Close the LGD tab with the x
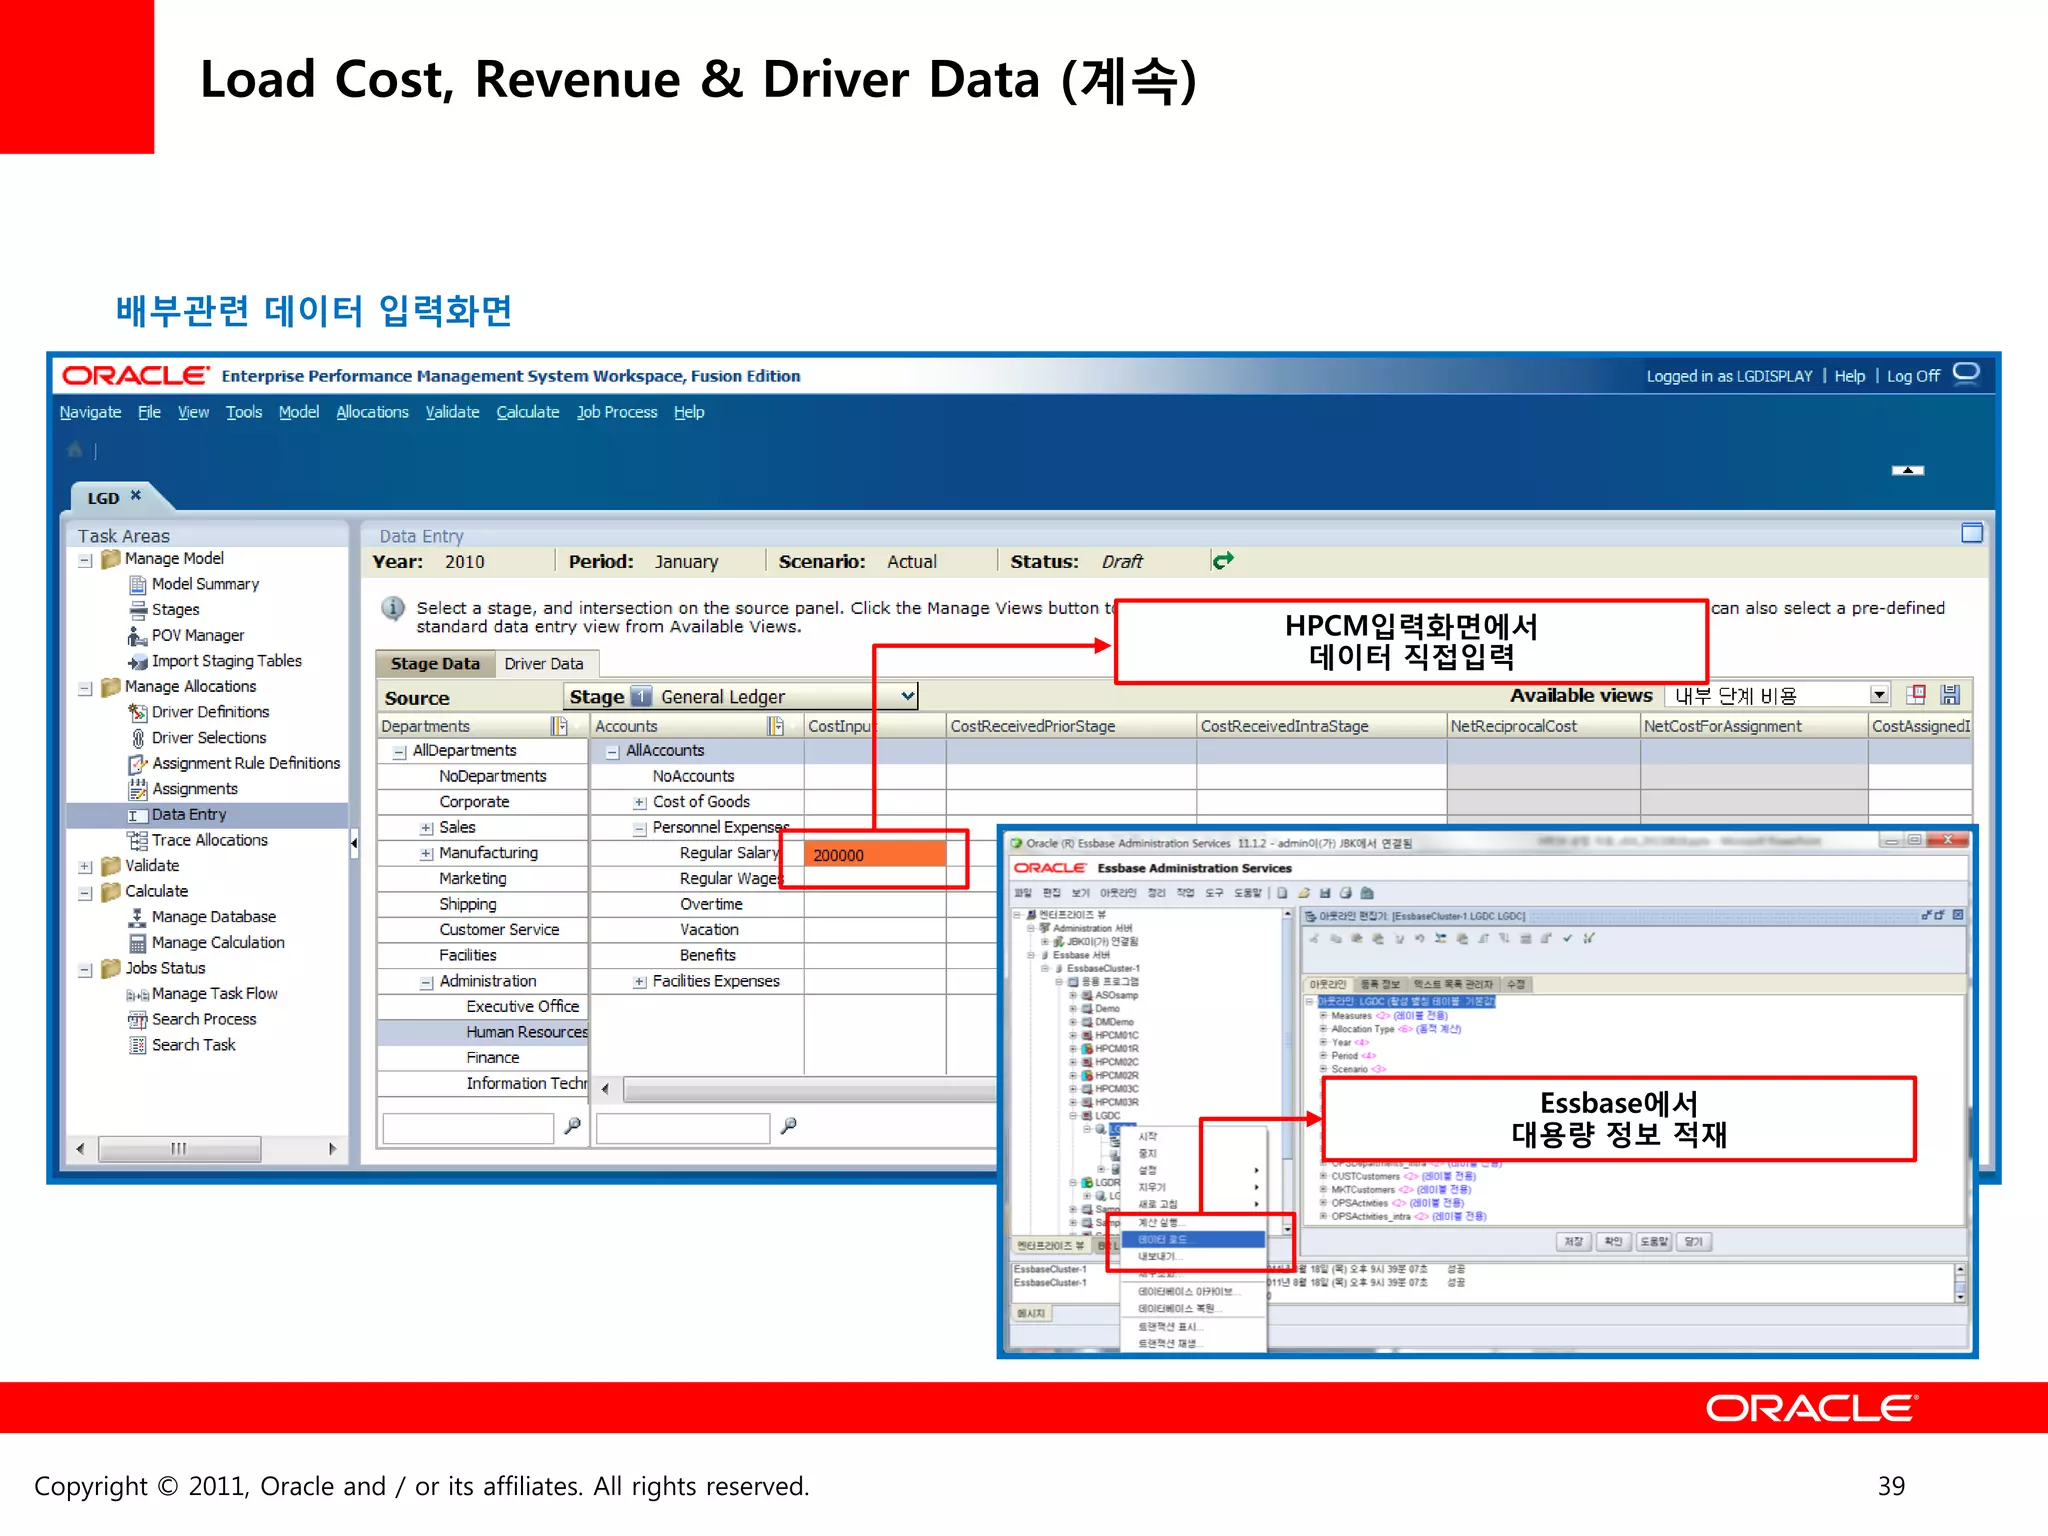The width and height of the screenshot is (2048, 1536). [x=136, y=496]
